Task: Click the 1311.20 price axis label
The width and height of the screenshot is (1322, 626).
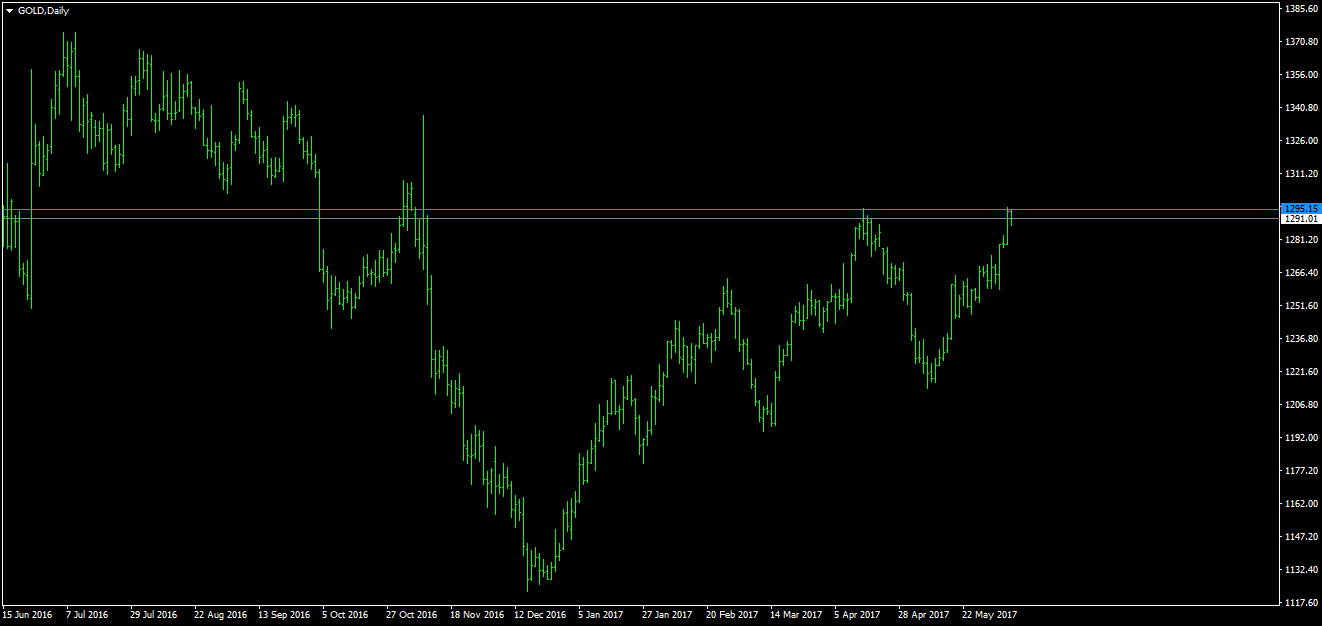Action: coord(1302,174)
